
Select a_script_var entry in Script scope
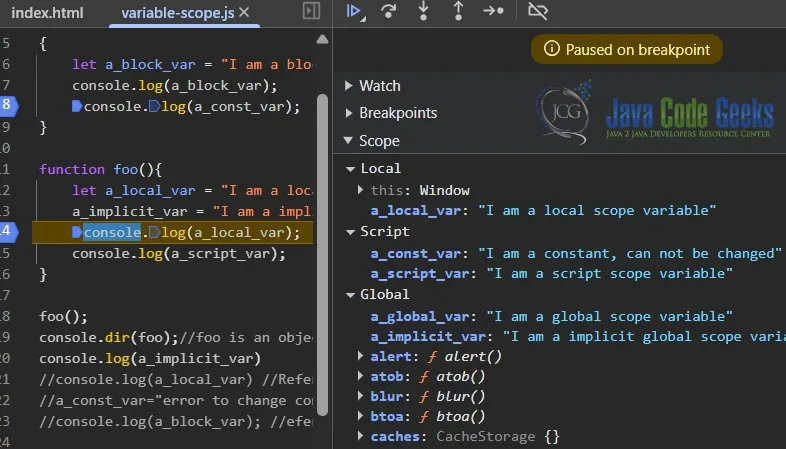click(551, 274)
